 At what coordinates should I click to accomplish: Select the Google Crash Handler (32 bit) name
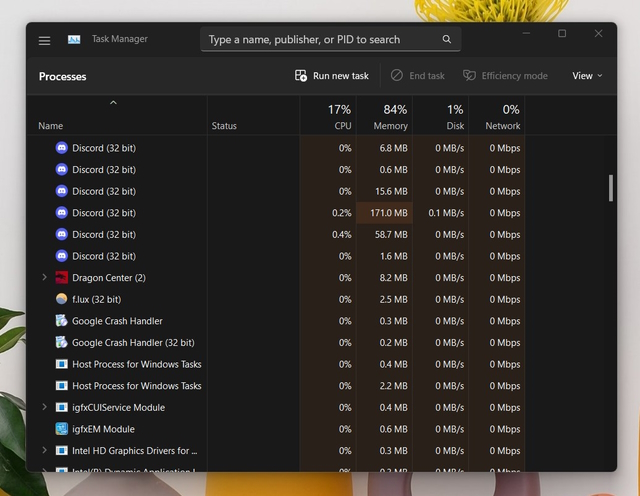click(133, 343)
